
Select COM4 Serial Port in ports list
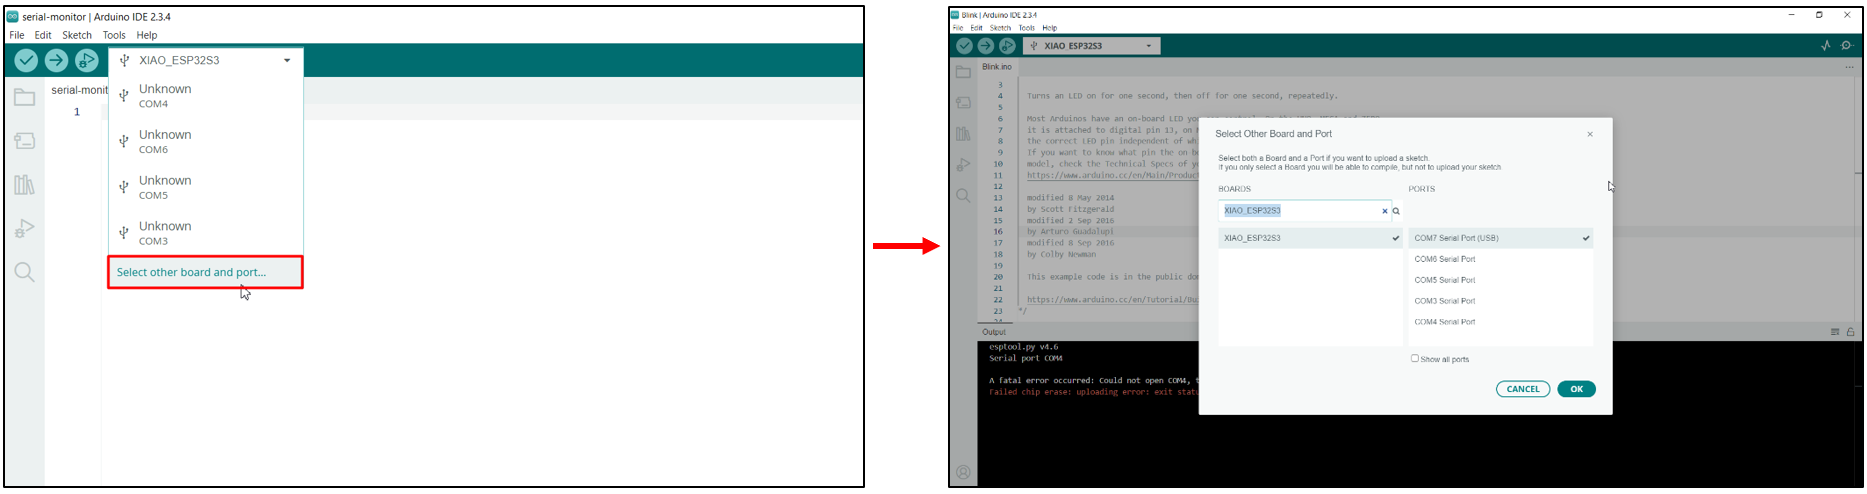click(x=1500, y=322)
